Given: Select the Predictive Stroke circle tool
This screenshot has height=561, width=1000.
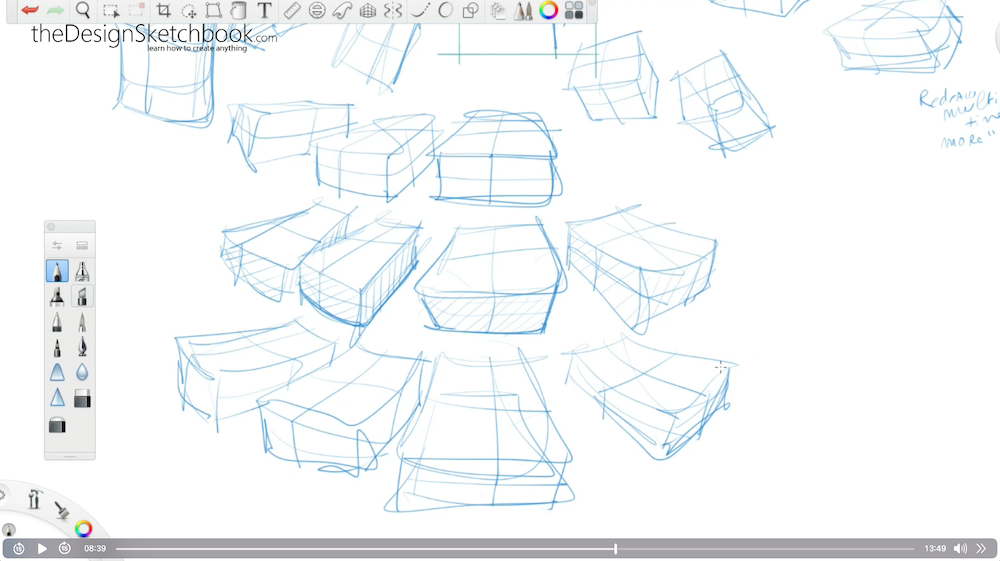Looking at the screenshot, I should pyautogui.click(x=445, y=10).
